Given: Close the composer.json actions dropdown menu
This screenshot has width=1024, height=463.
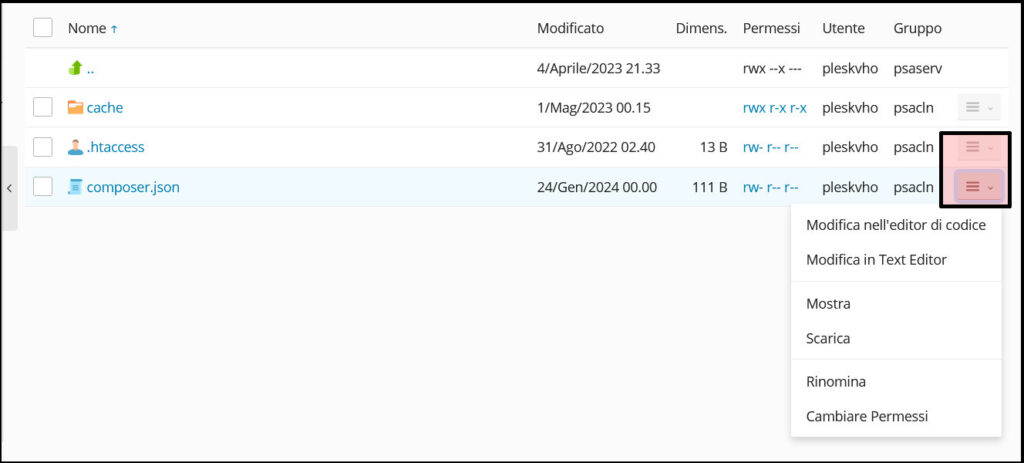Looking at the screenshot, I should coord(978,187).
